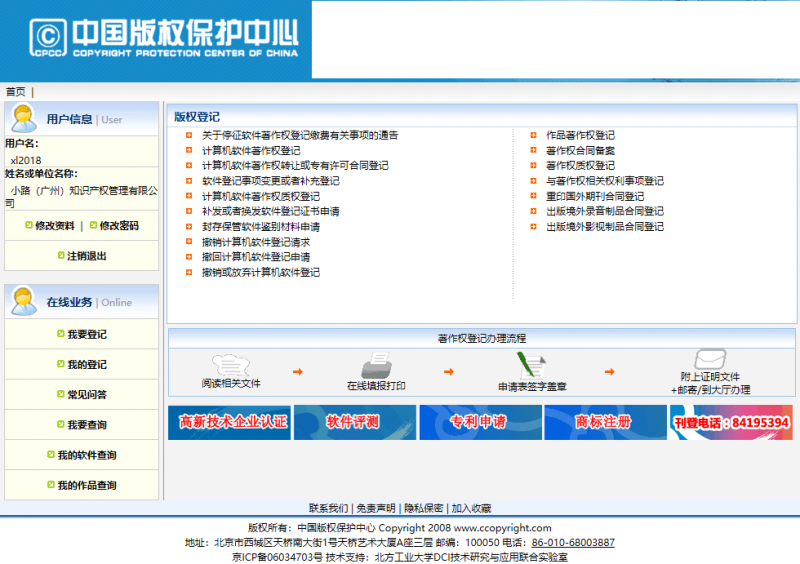
Task: Open 联系我们 footer link
Action: (328, 508)
